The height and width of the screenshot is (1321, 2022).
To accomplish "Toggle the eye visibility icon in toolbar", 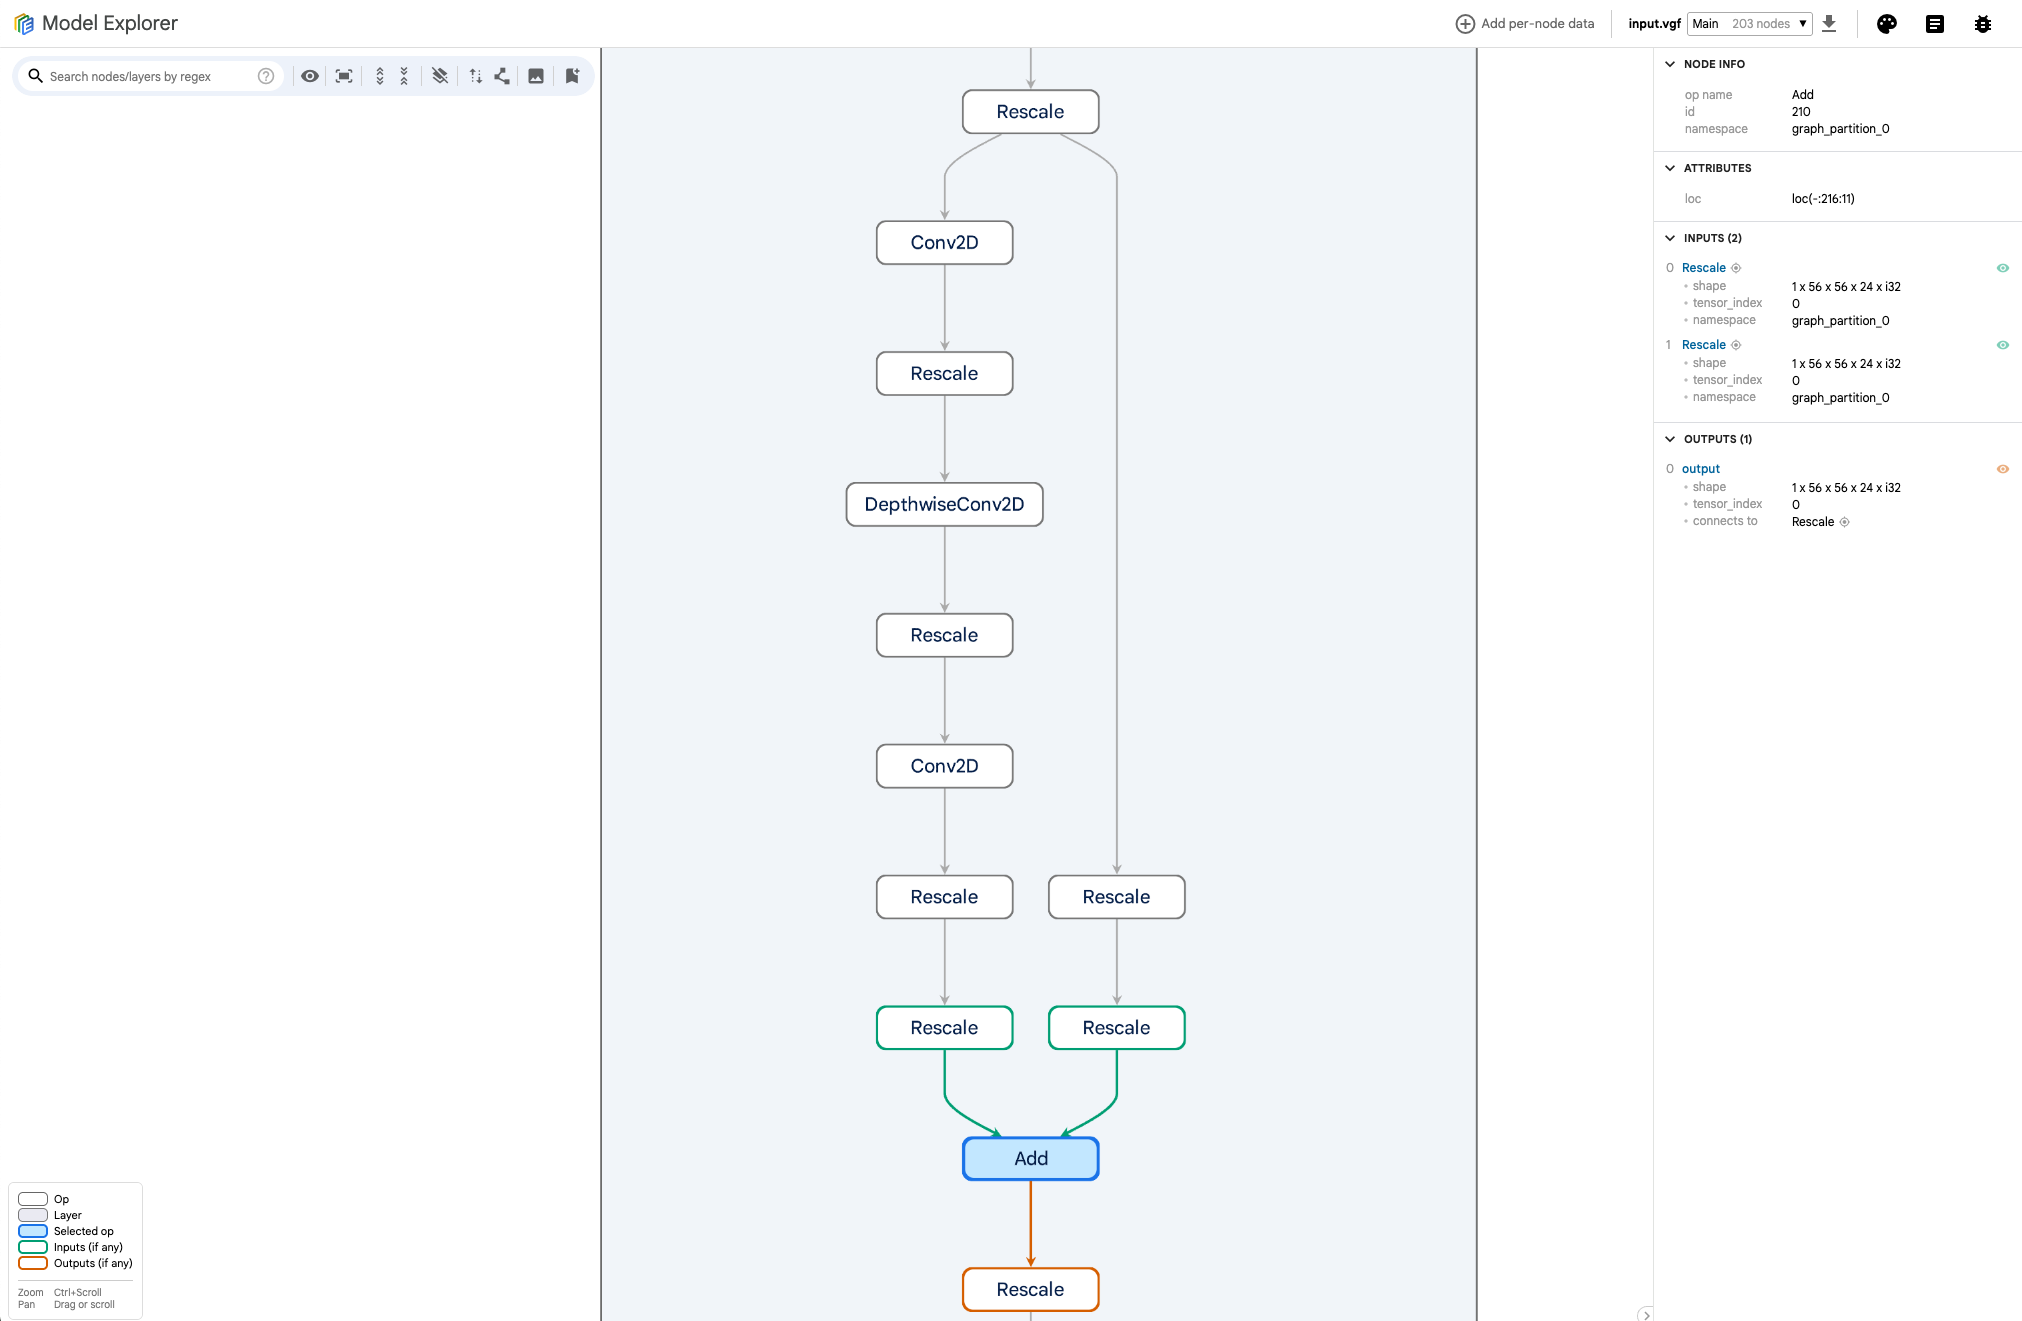I will click(309, 76).
